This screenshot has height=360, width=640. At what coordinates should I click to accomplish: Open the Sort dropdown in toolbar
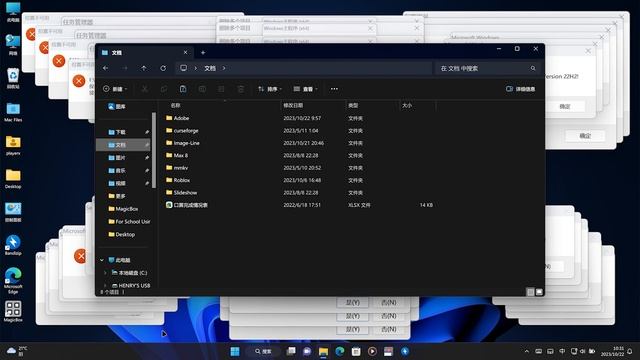coord(270,89)
